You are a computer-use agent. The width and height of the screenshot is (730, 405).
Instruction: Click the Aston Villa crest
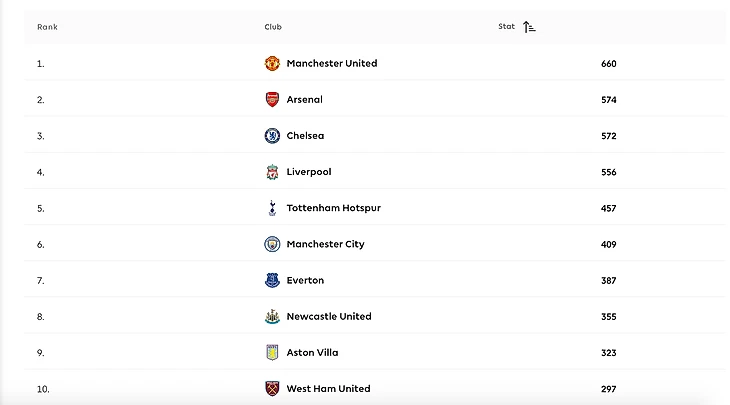[272, 353]
